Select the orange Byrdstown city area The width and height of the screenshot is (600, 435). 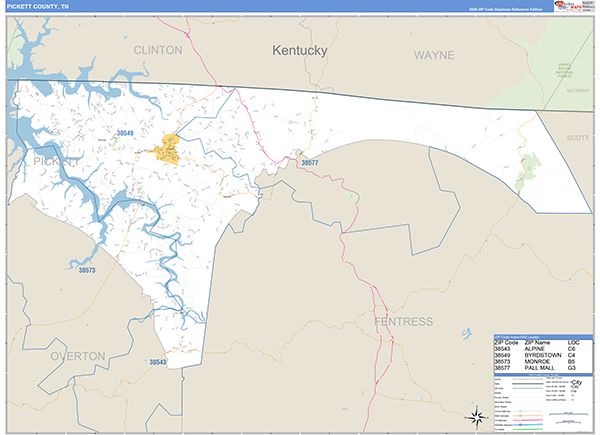(x=167, y=150)
